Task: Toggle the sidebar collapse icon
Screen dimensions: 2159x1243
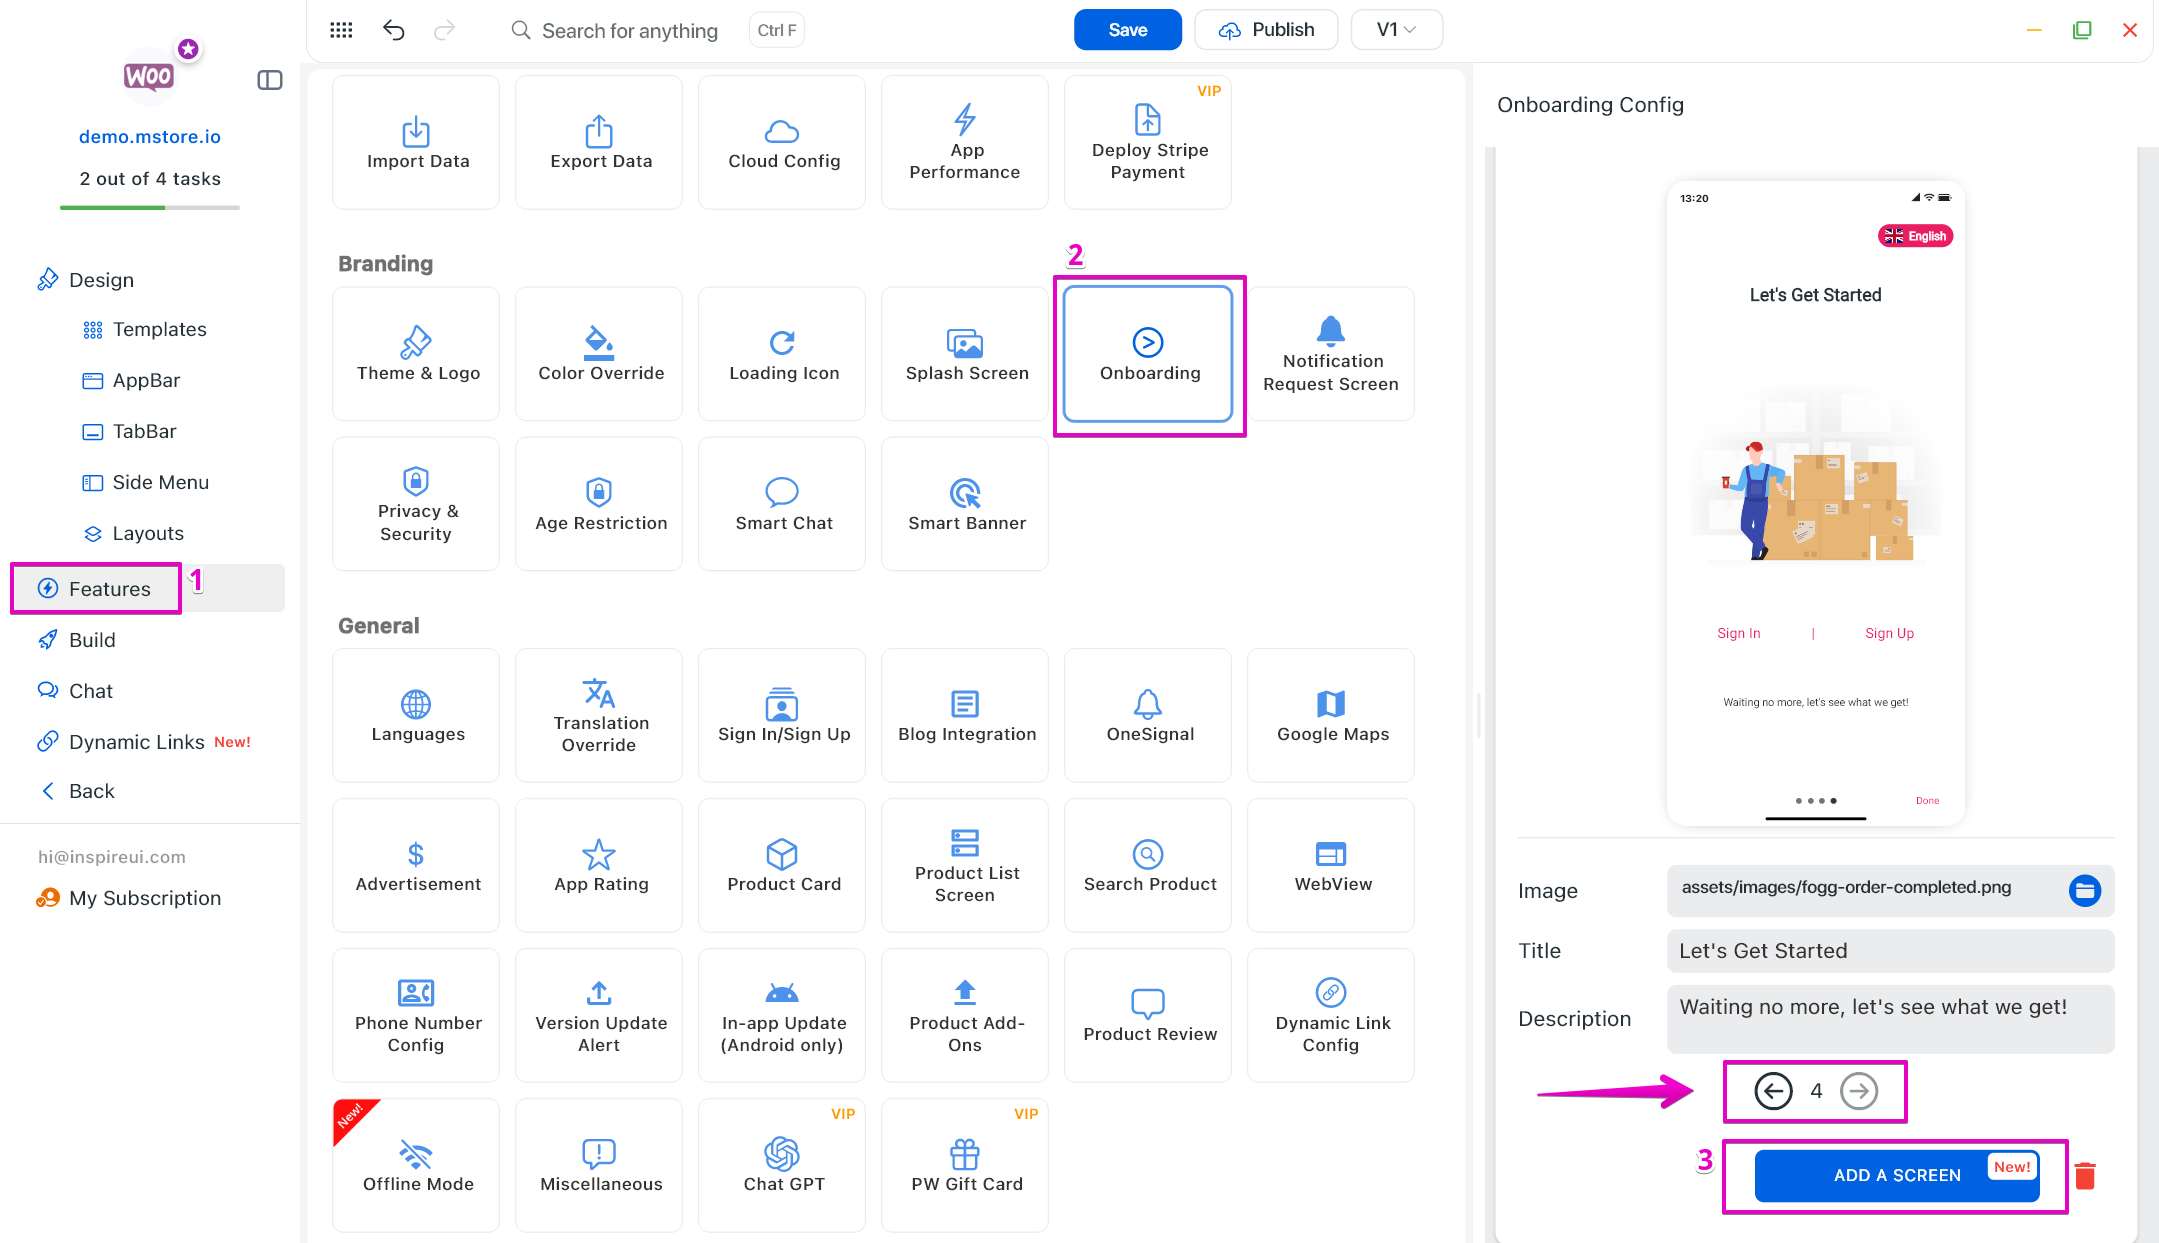Action: 270,80
